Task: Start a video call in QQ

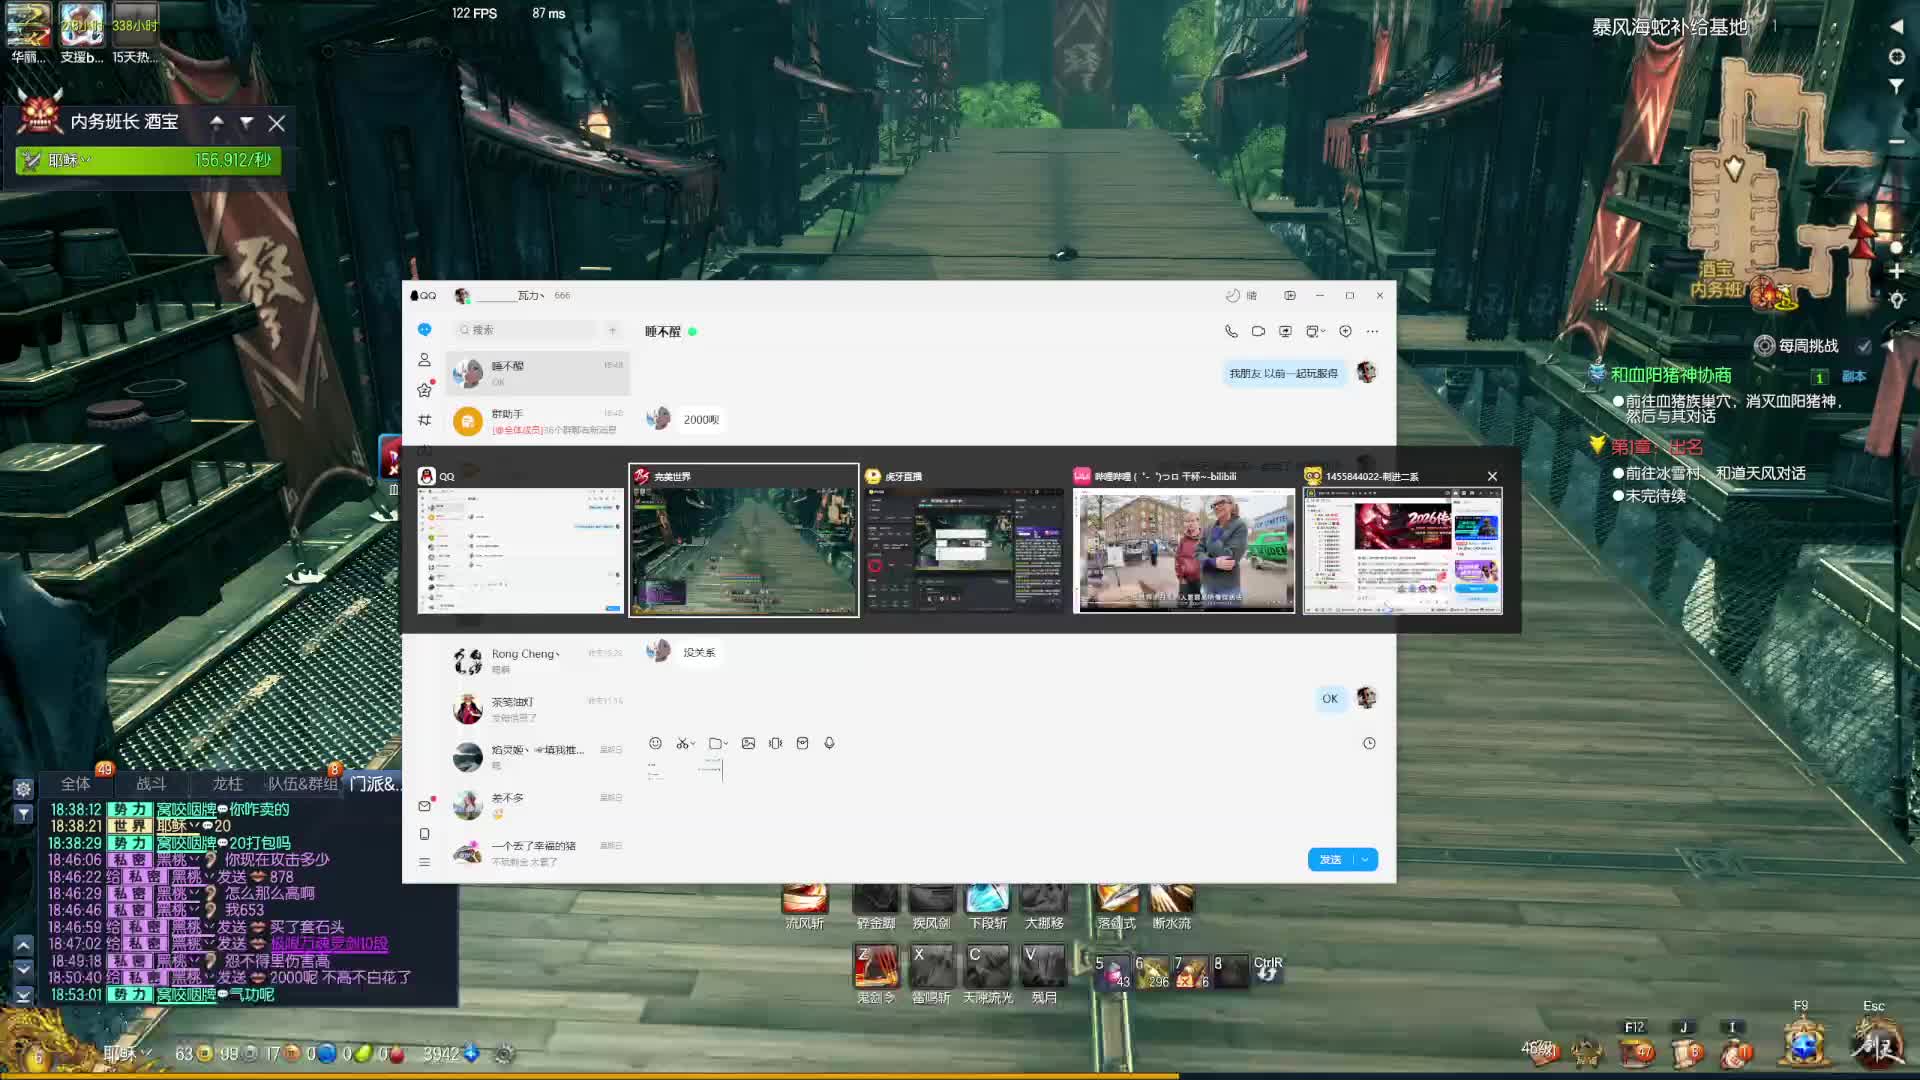Action: point(1258,331)
